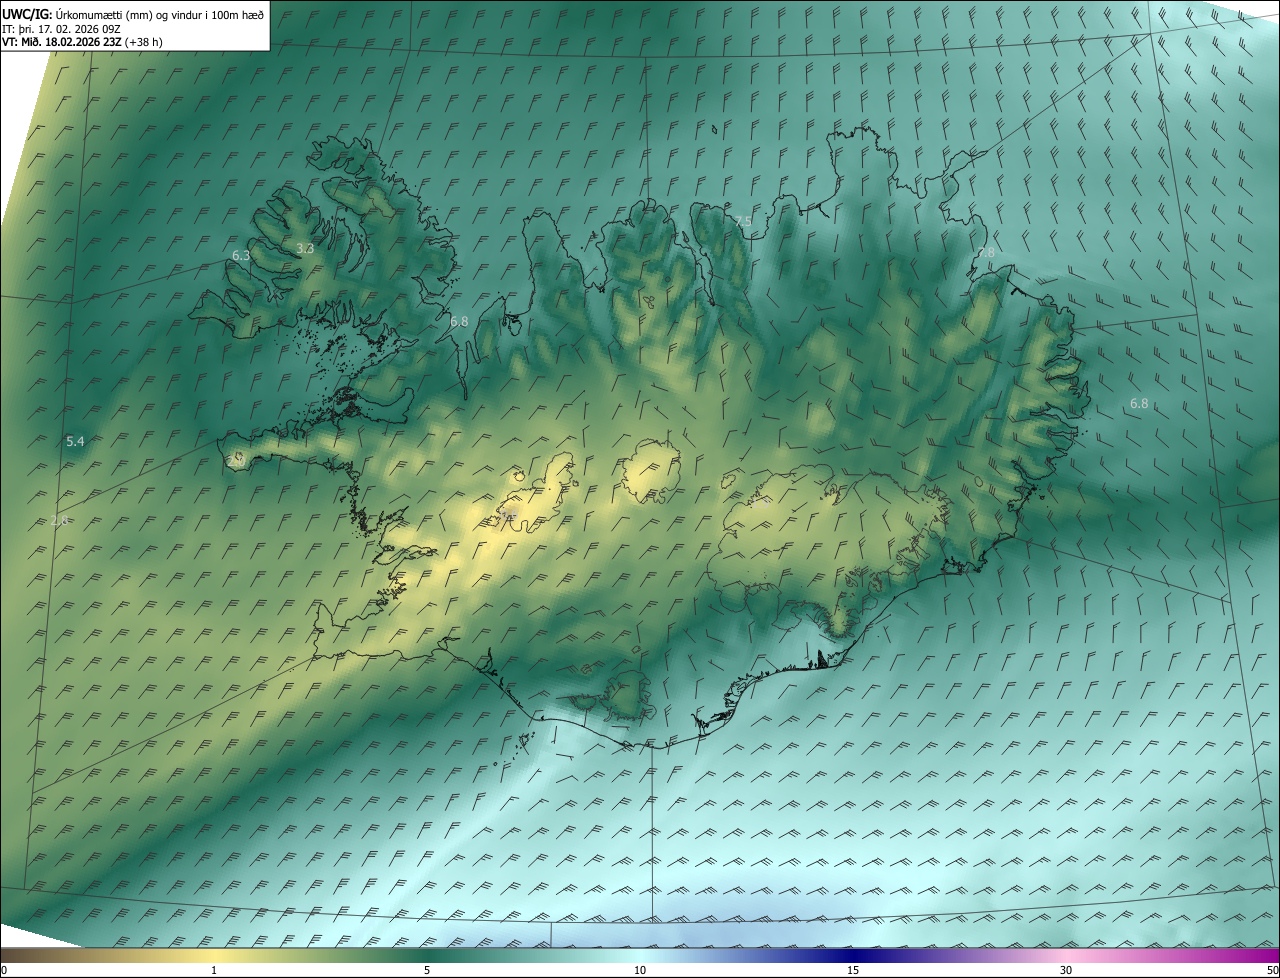The width and height of the screenshot is (1280, 978).
Task: Click the '15' tick on the colour scale
Action: click(853, 970)
